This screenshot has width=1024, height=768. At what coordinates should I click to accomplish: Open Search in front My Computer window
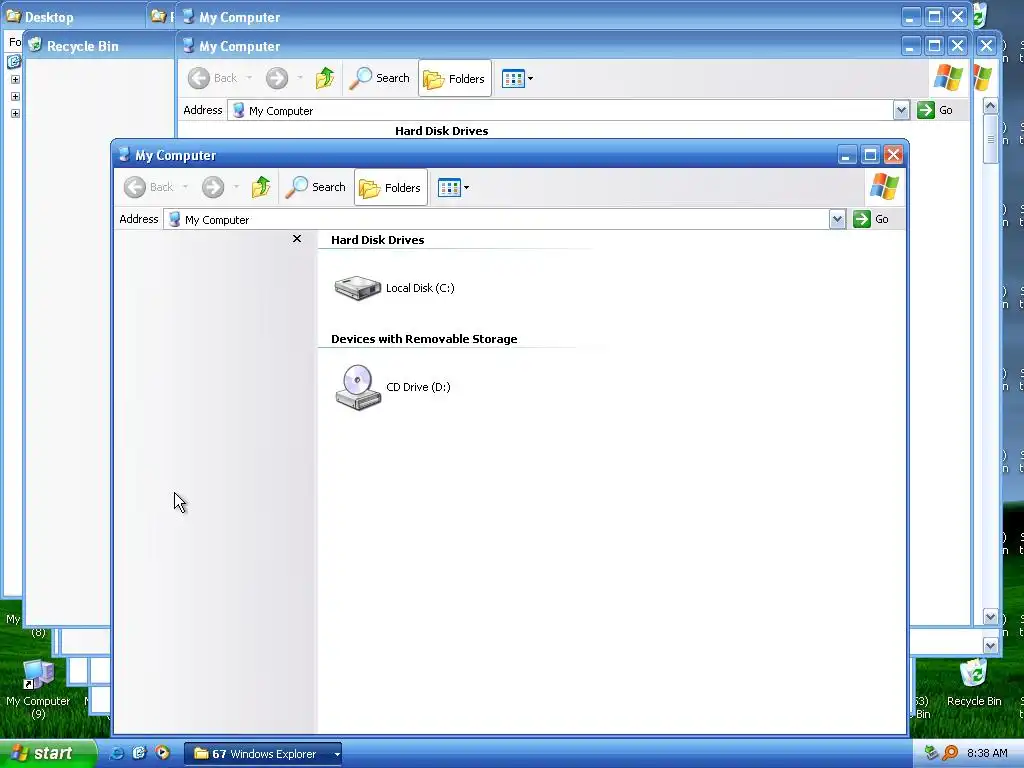(315, 187)
